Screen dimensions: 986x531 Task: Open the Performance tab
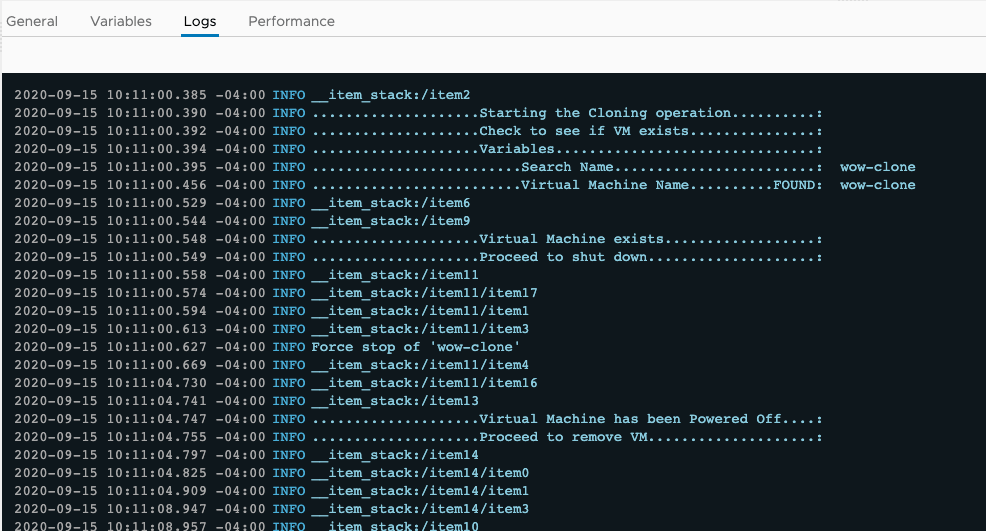pos(291,21)
